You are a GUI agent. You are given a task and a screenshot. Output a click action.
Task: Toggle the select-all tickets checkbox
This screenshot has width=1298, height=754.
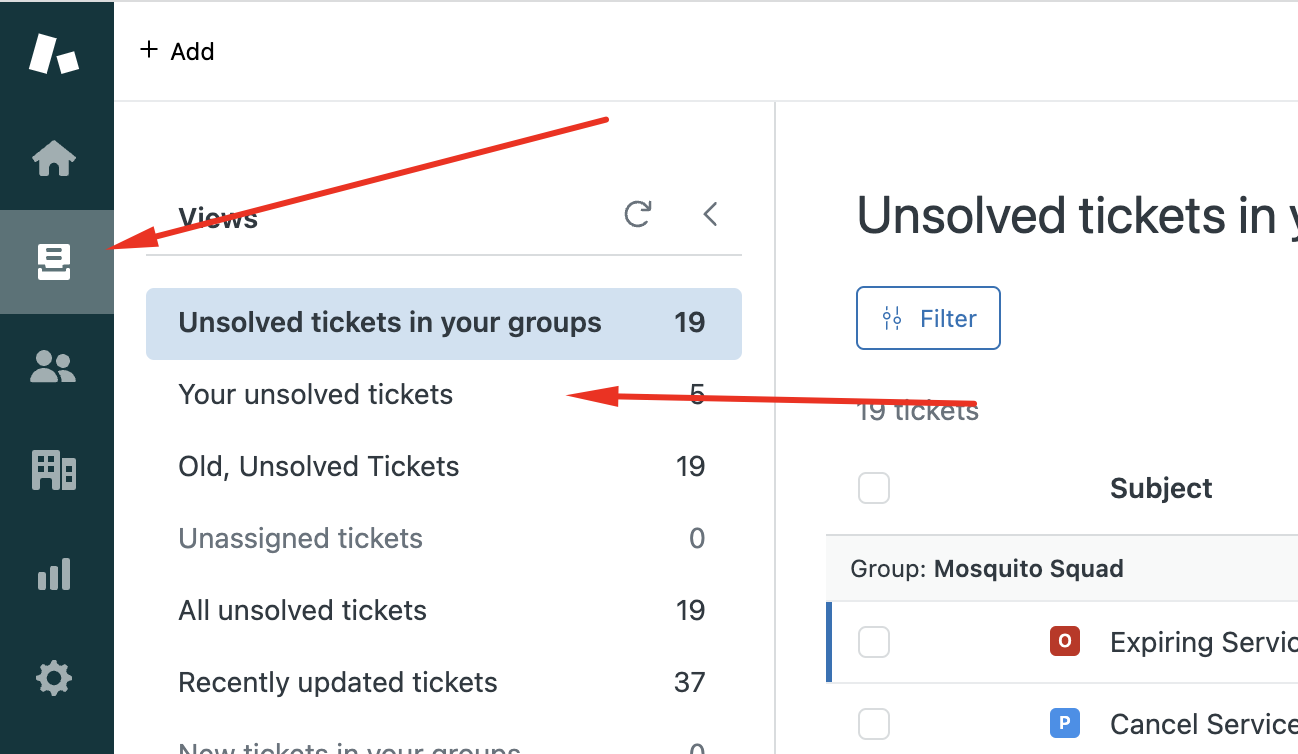click(874, 488)
